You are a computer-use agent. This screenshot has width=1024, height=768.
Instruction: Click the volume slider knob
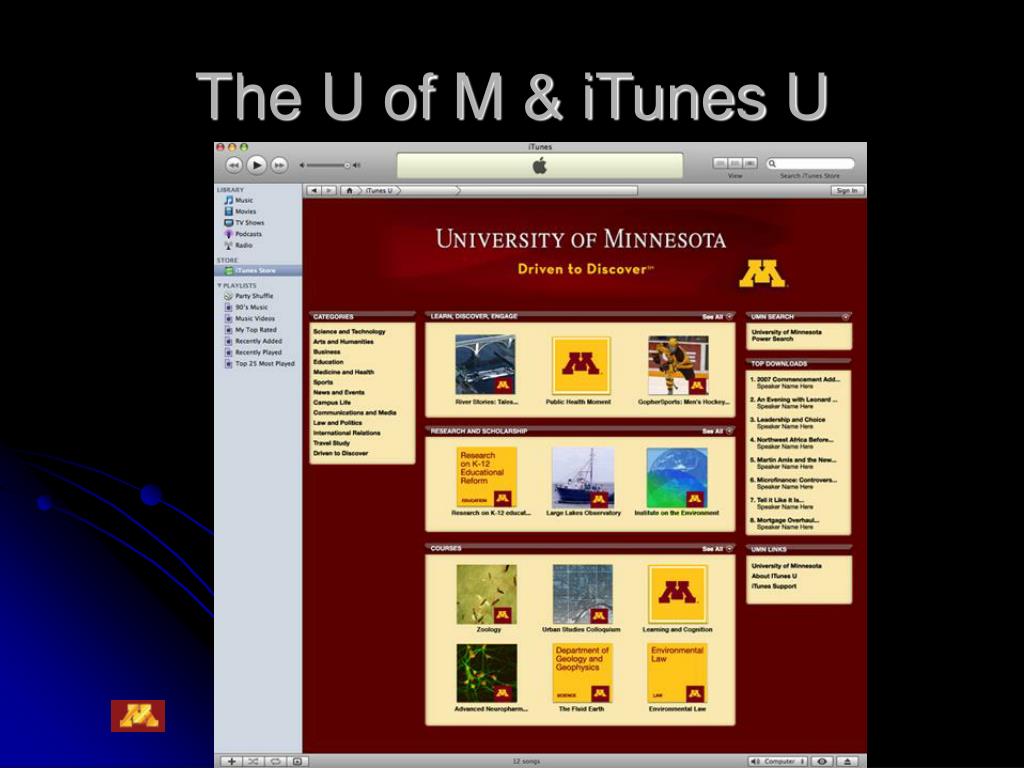point(347,165)
